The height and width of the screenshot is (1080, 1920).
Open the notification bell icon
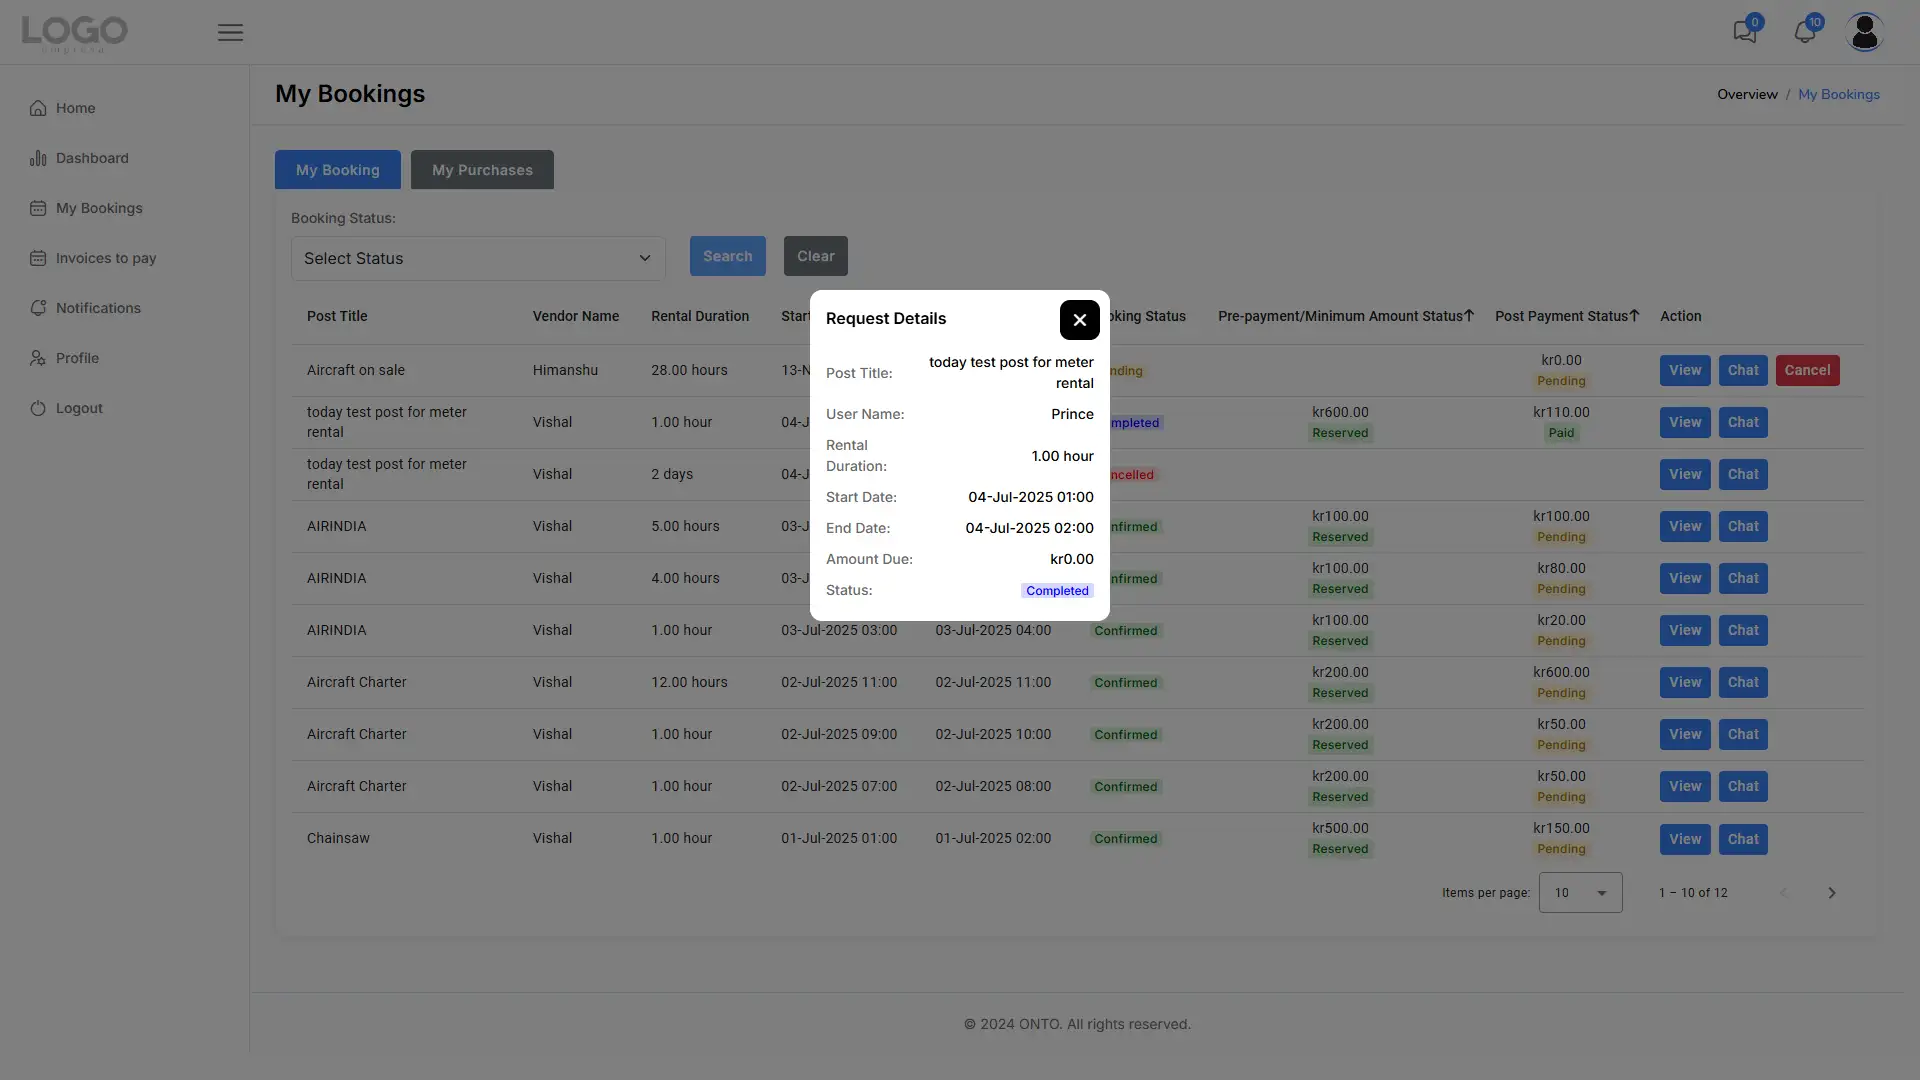1805,31
